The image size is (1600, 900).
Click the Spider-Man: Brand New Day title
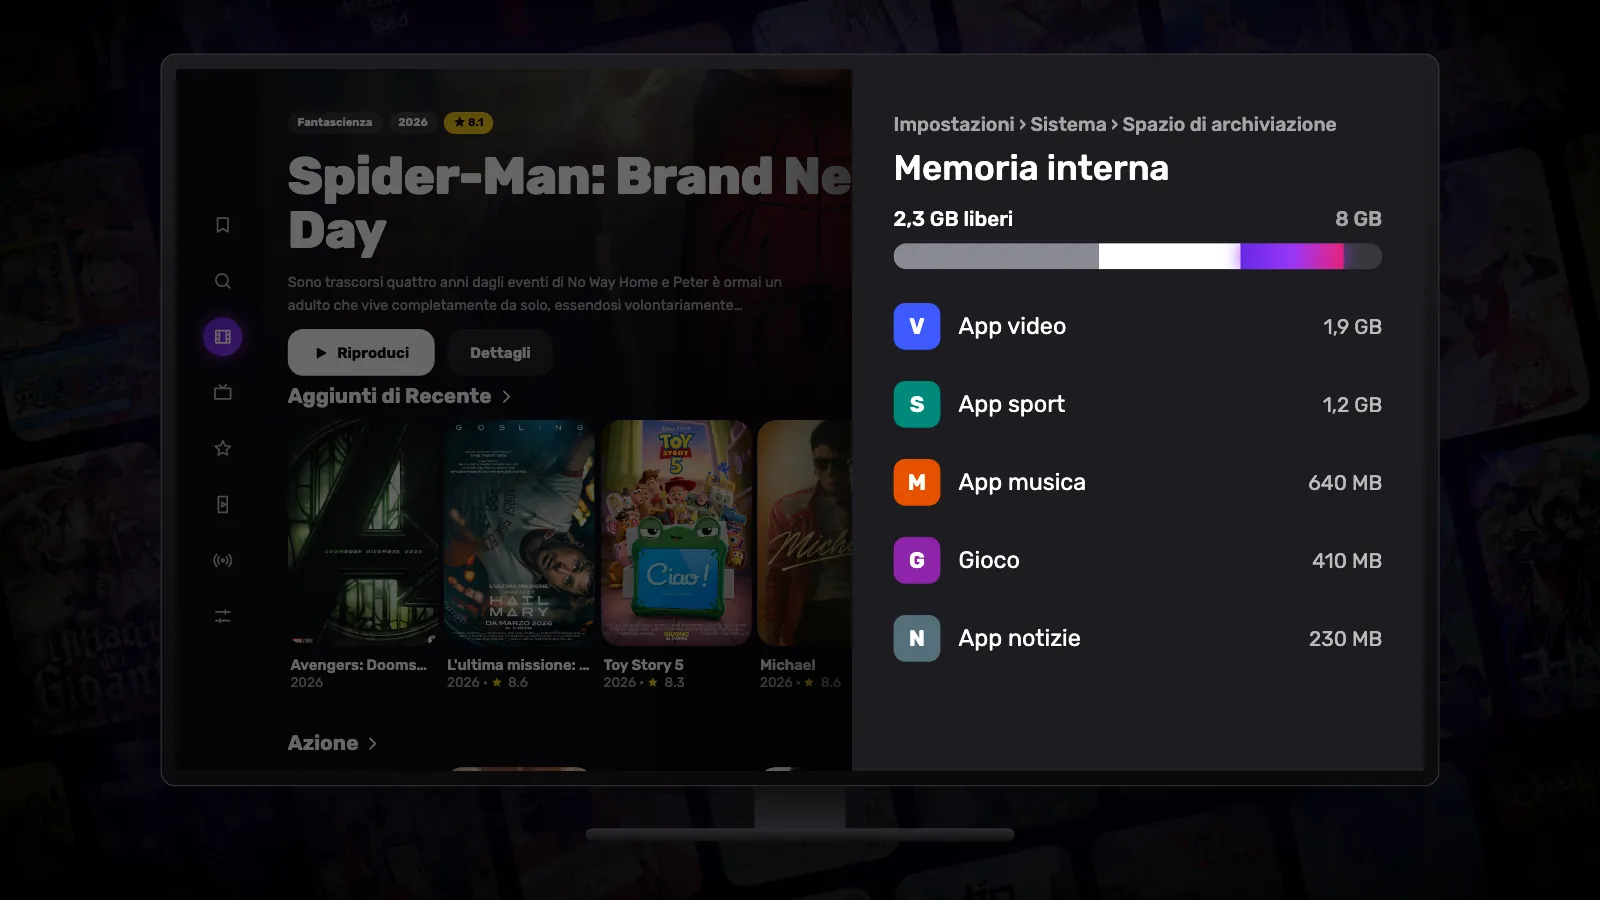(x=570, y=204)
